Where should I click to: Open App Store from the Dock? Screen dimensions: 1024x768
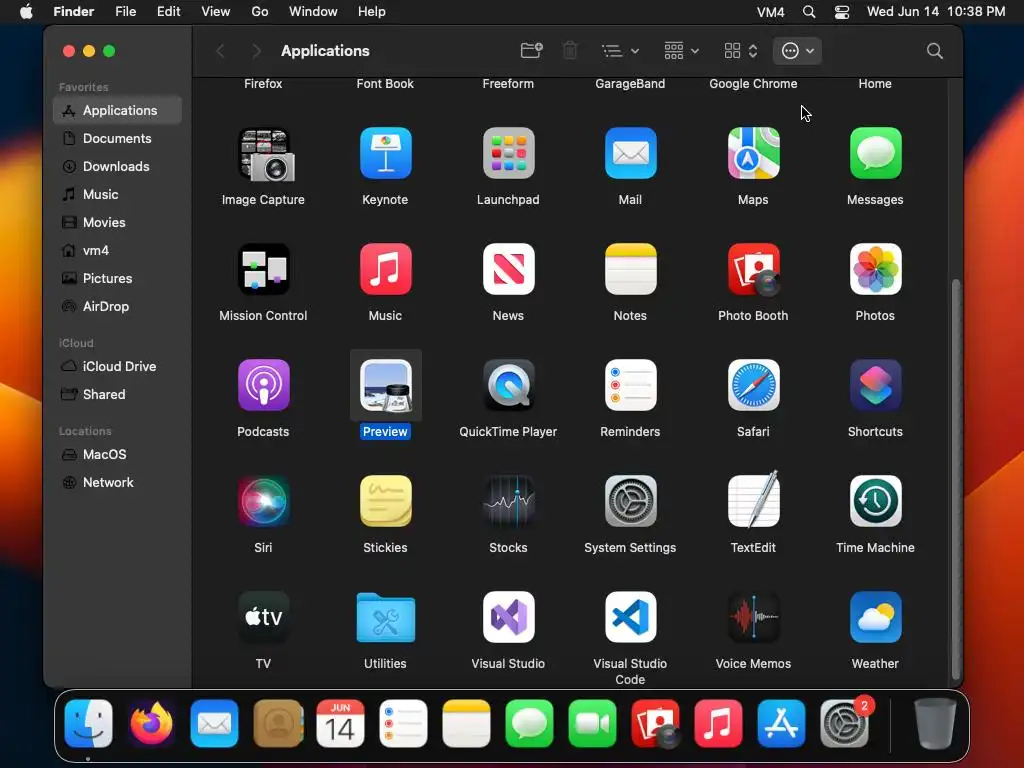781,724
